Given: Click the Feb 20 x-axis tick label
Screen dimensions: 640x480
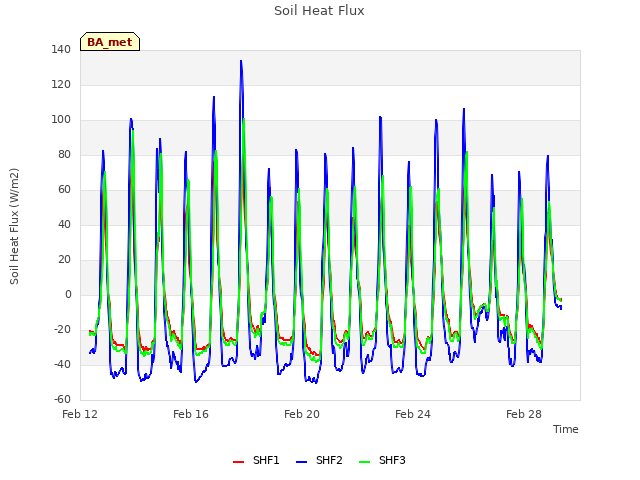Looking at the screenshot, I should click(x=302, y=414).
